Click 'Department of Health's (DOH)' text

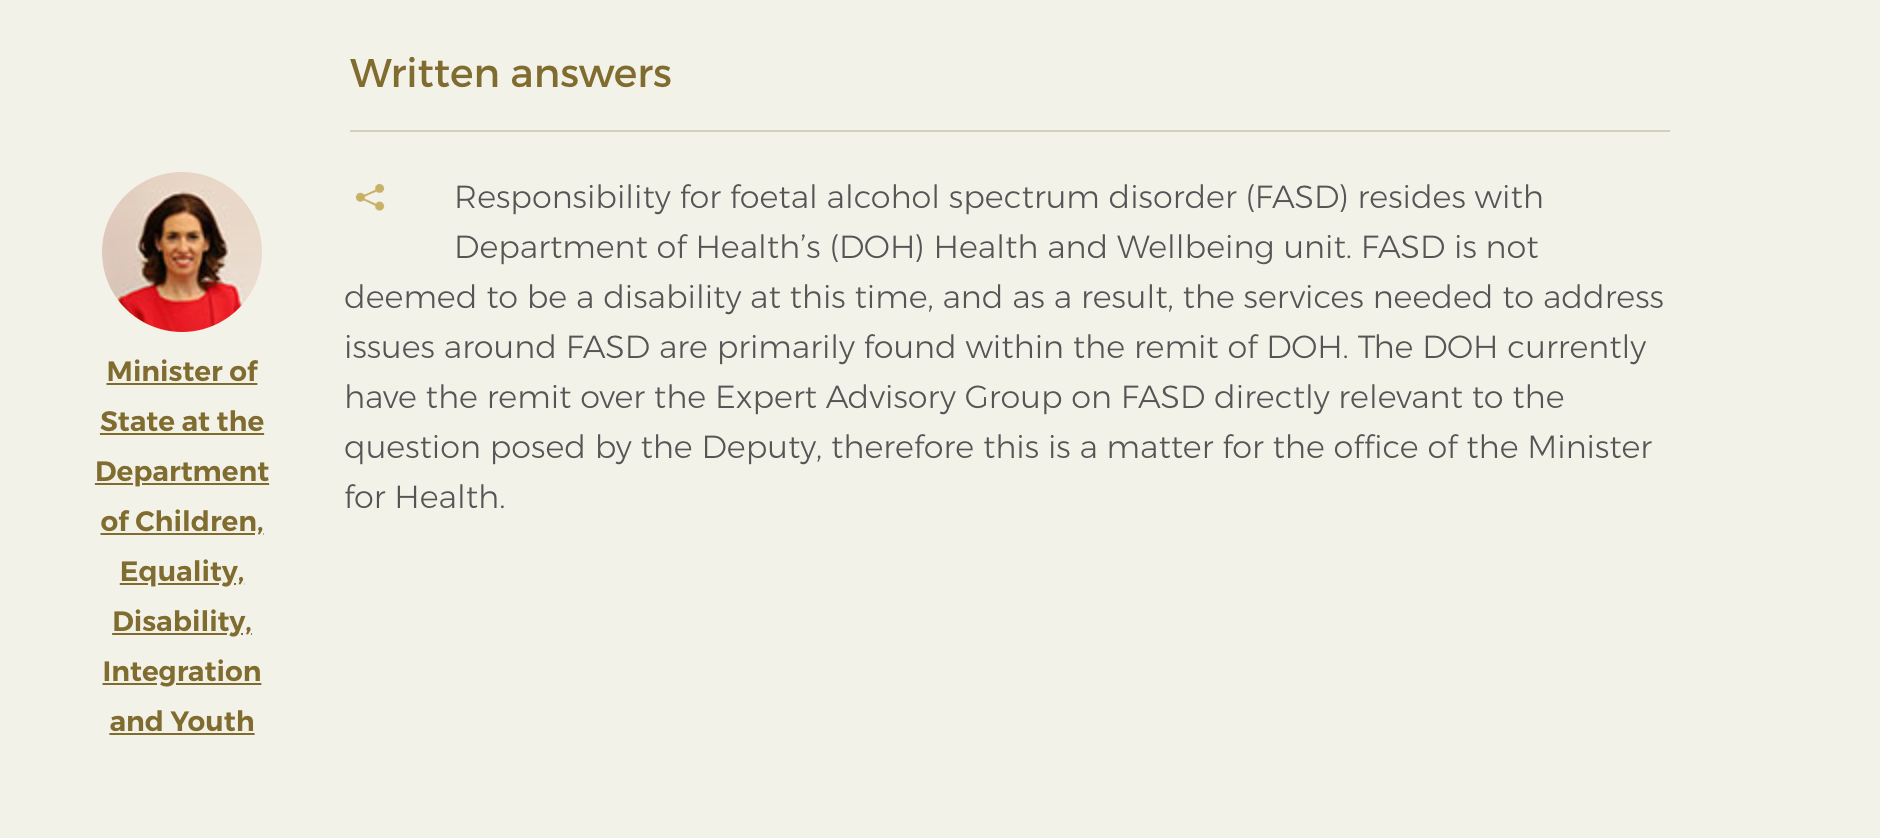pyautogui.click(x=689, y=247)
